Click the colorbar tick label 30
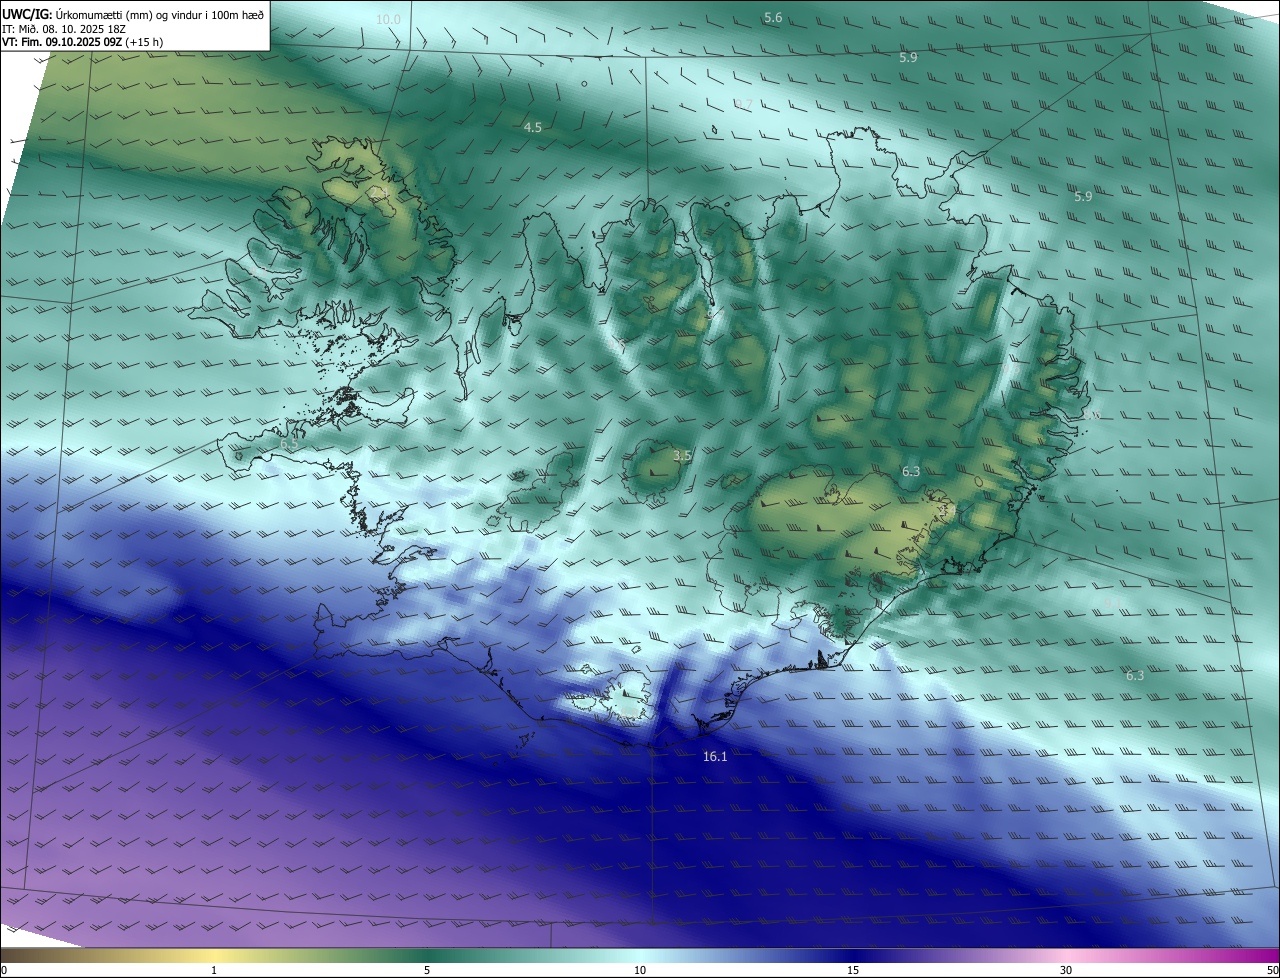1280x978 pixels. [1066, 970]
